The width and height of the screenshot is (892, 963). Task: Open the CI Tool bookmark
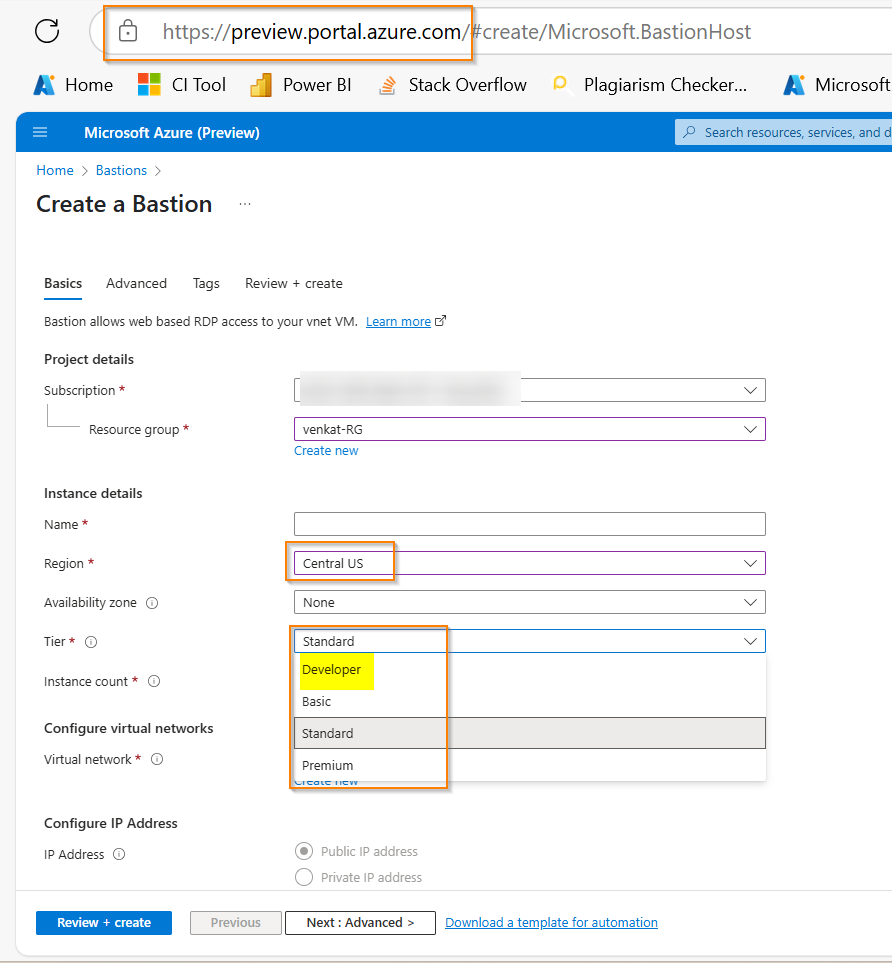click(x=182, y=85)
